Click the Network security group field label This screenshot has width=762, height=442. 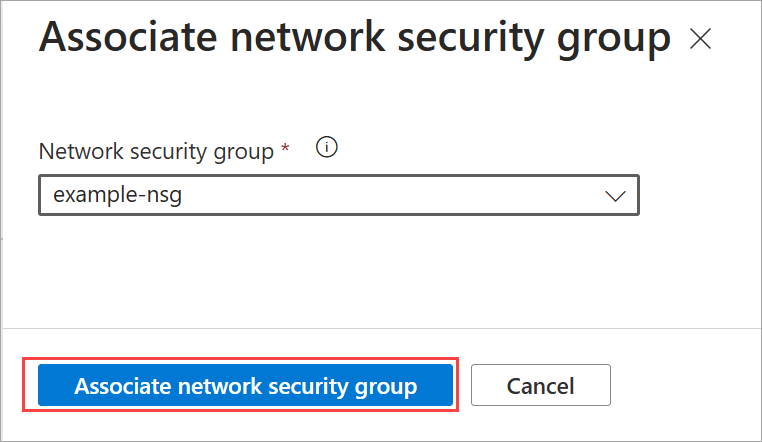point(156,151)
